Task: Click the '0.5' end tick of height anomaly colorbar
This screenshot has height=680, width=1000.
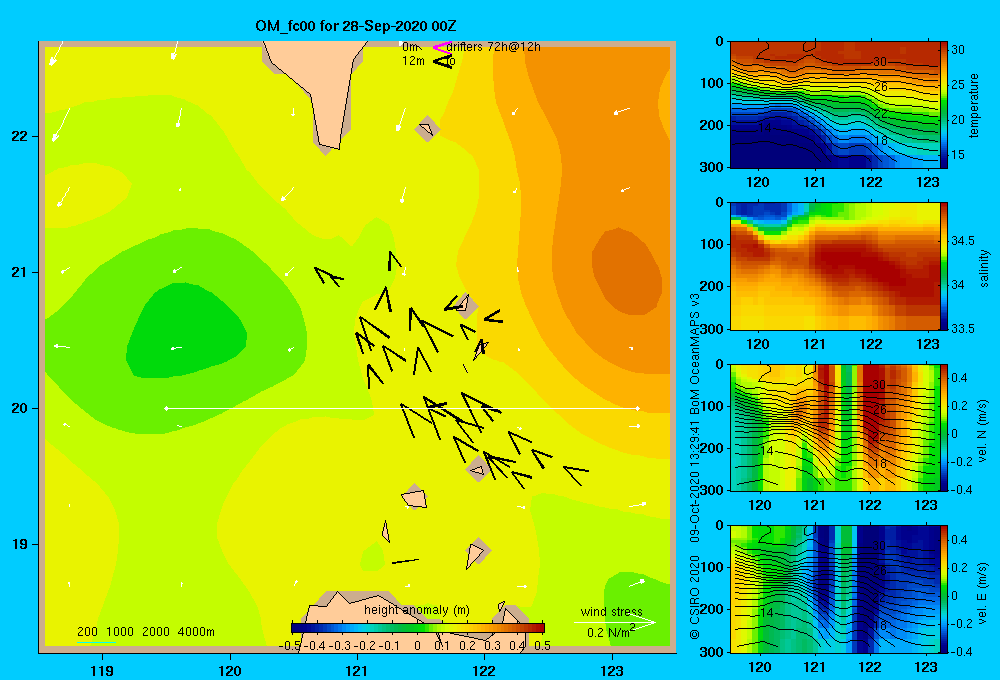Action: pyautogui.click(x=542, y=646)
